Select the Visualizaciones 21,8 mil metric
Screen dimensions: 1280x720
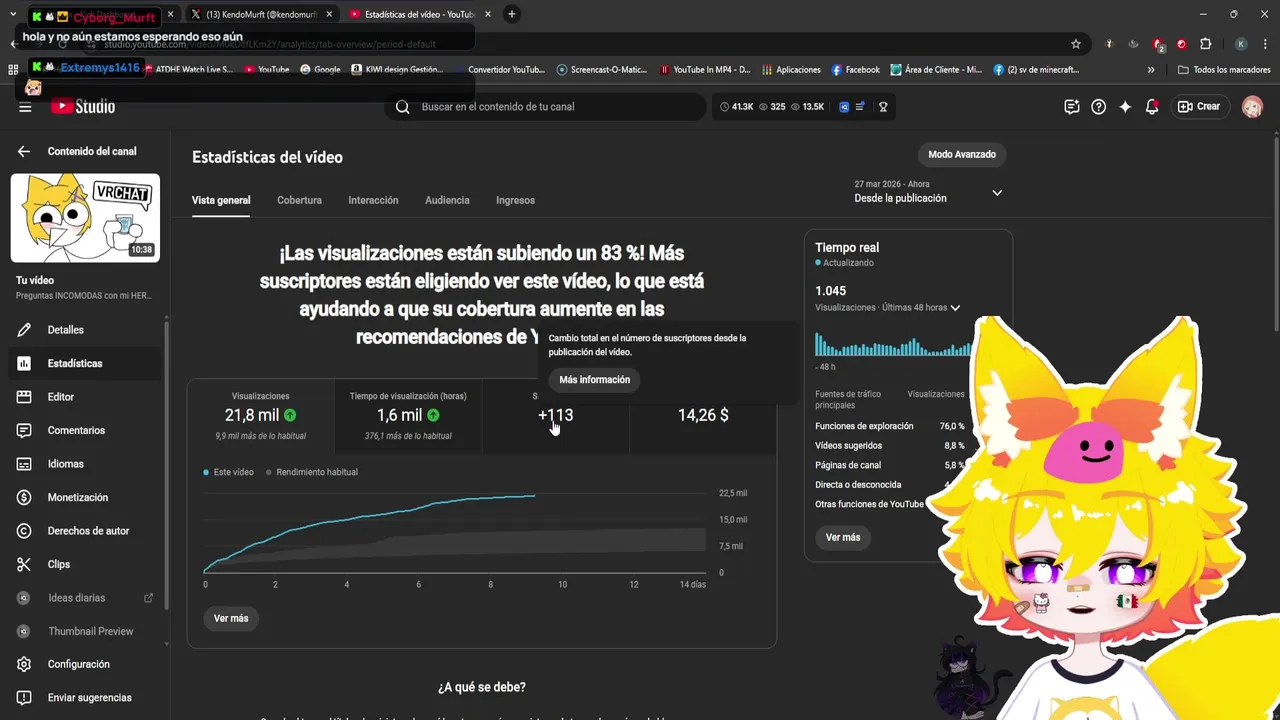260,416
